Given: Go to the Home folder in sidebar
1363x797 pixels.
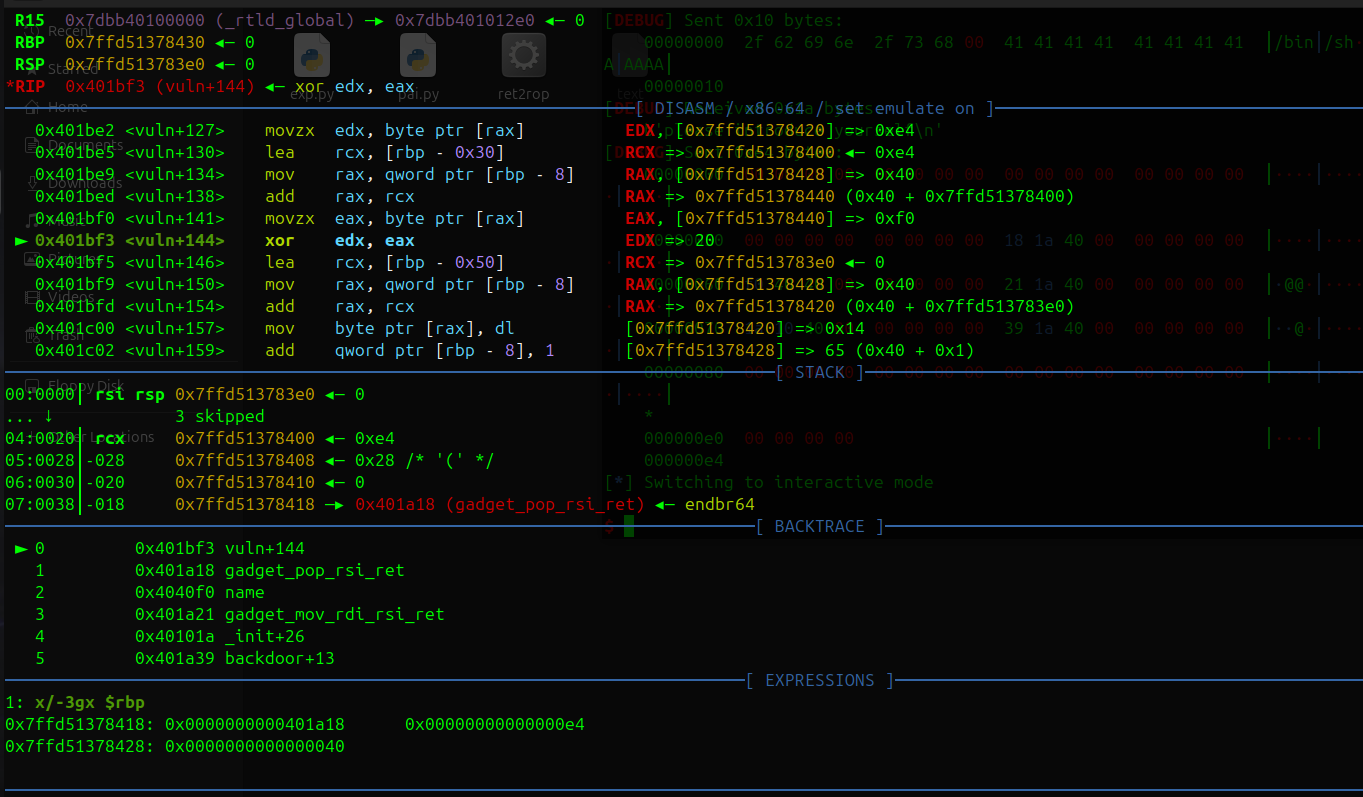Looking at the screenshot, I should [67, 107].
